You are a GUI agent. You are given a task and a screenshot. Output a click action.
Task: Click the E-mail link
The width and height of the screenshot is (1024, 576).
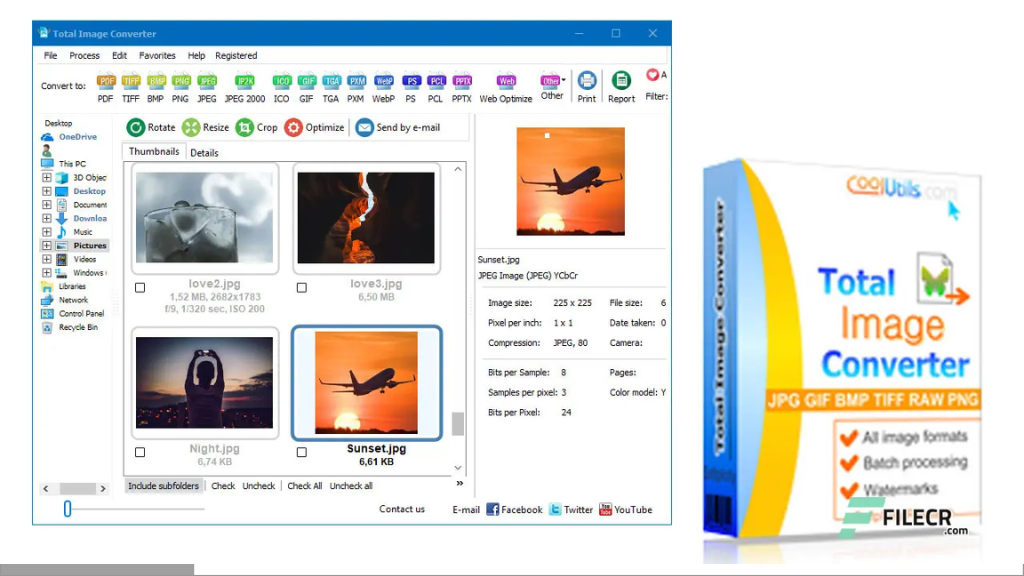[x=466, y=509]
